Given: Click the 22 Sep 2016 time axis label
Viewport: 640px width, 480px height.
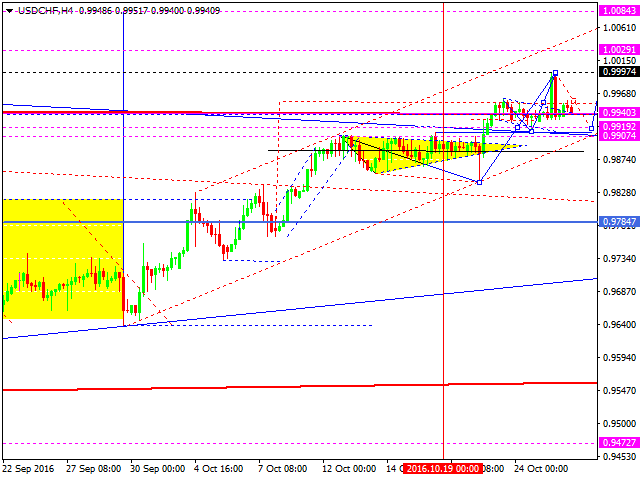Looking at the screenshot, I should 29,469.
